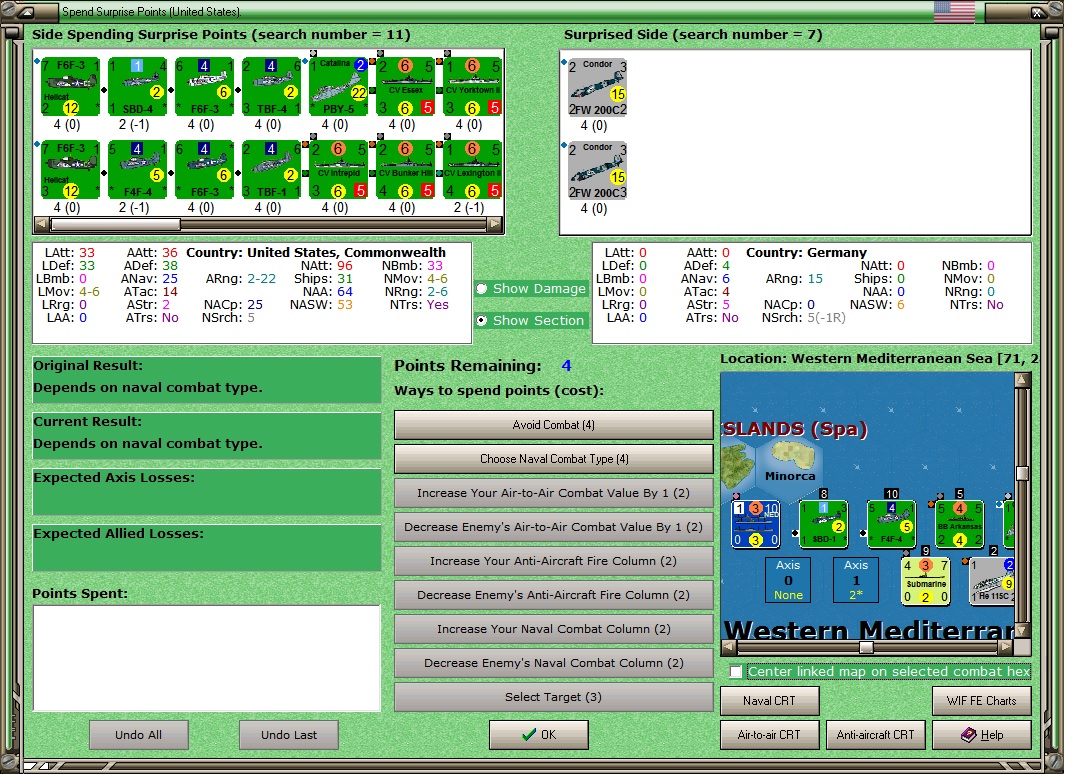
Task: Select the top-row F6F-3 unit beside SBD-4
Action: click(205, 86)
